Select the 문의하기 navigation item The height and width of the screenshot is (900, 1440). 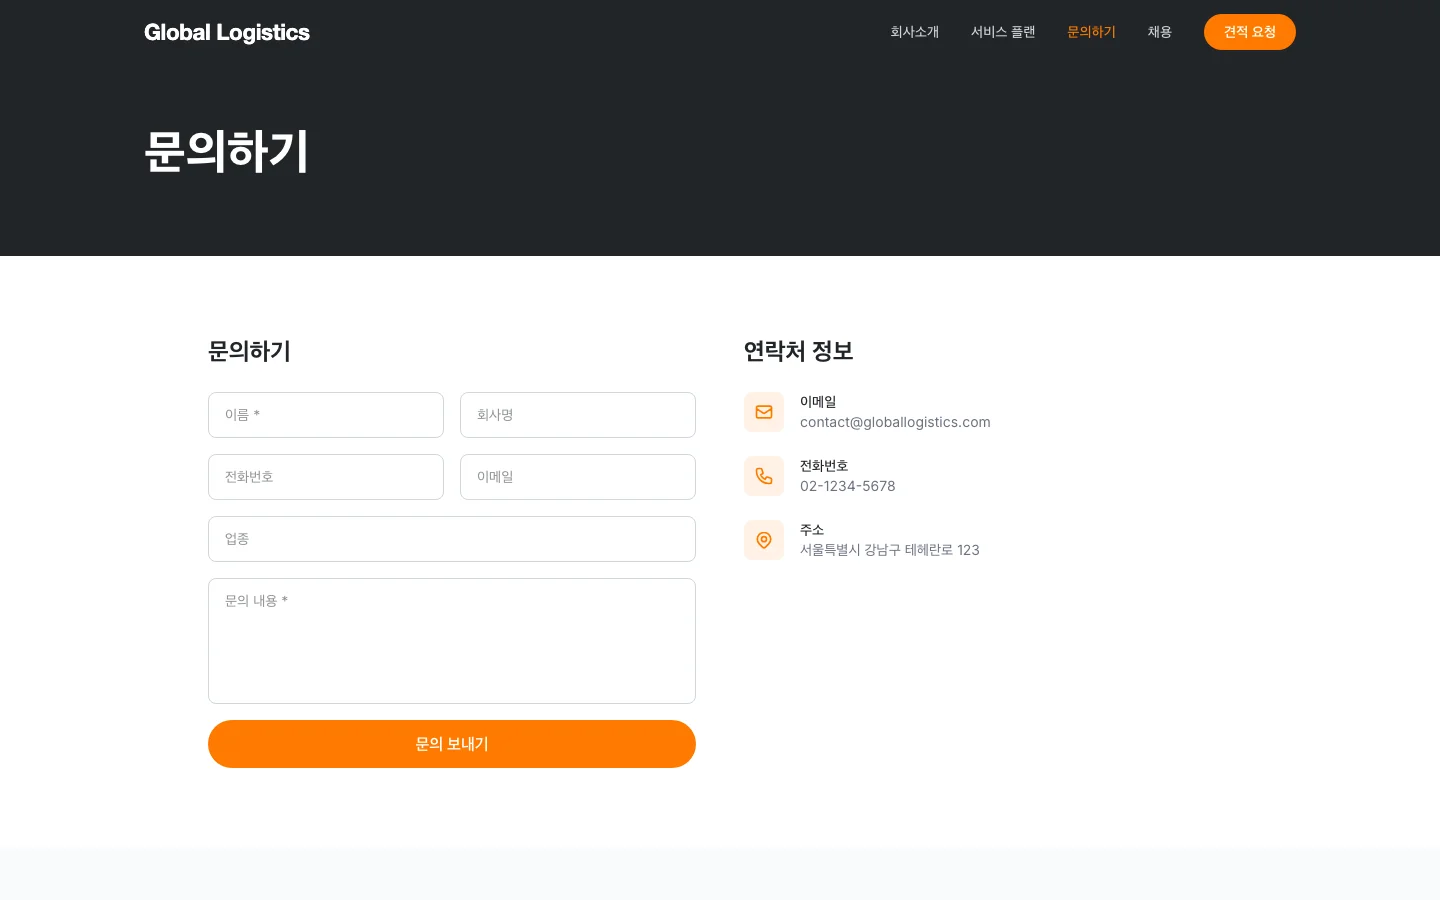(1091, 32)
